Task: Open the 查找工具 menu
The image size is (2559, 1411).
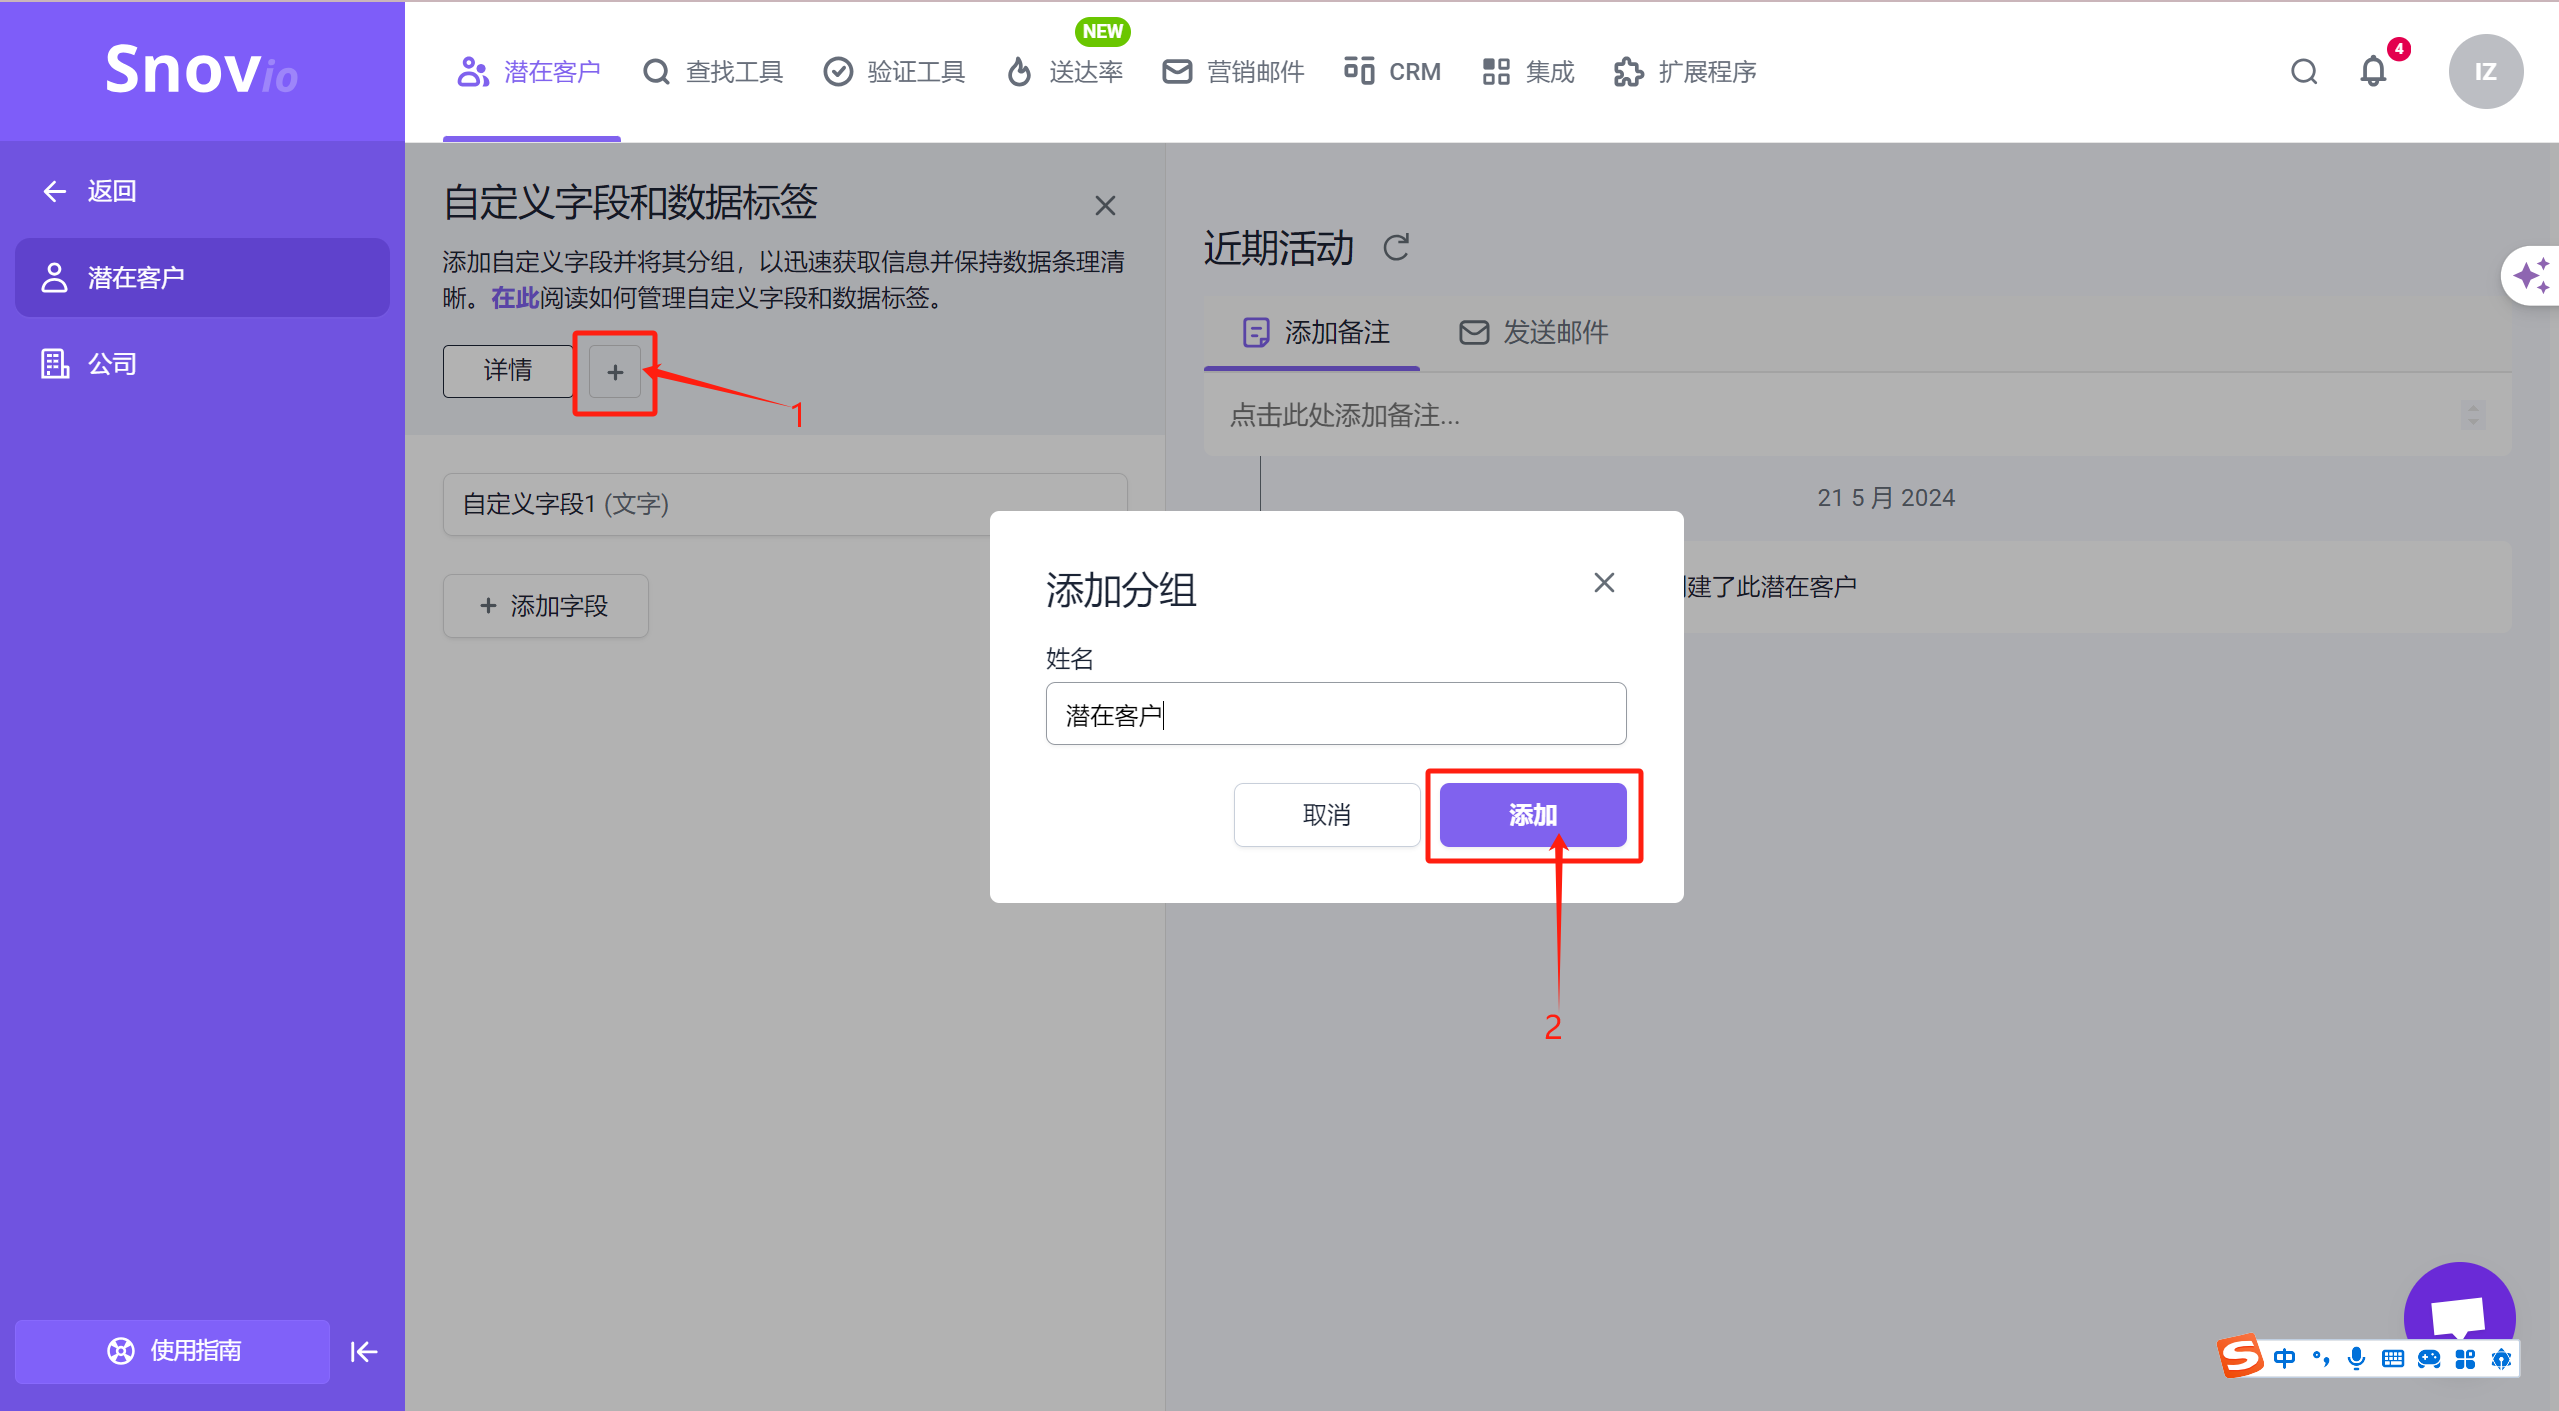Action: [x=713, y=72]
